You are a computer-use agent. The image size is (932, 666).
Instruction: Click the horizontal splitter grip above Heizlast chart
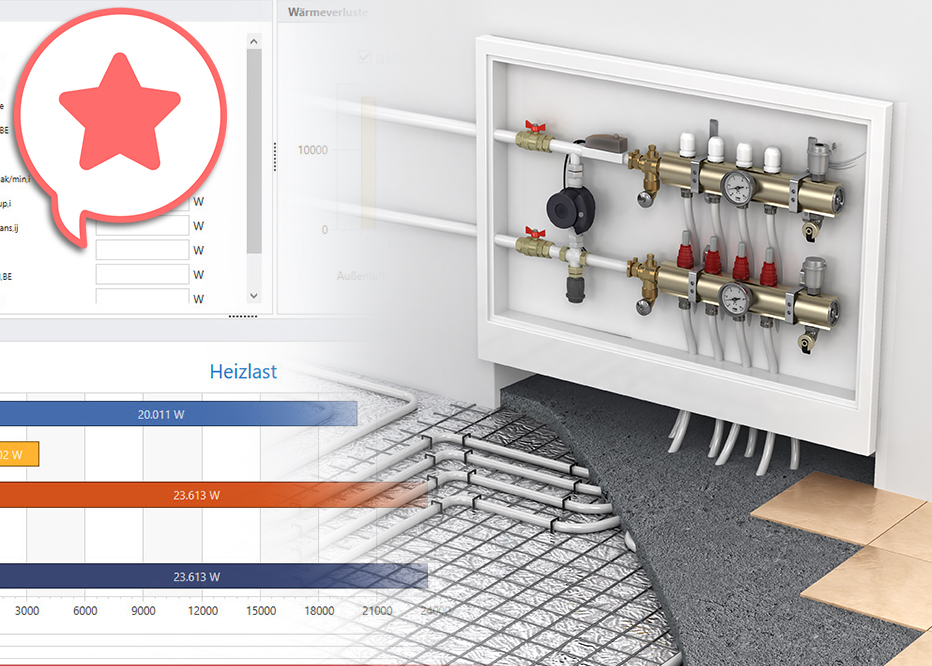[242, 316]
